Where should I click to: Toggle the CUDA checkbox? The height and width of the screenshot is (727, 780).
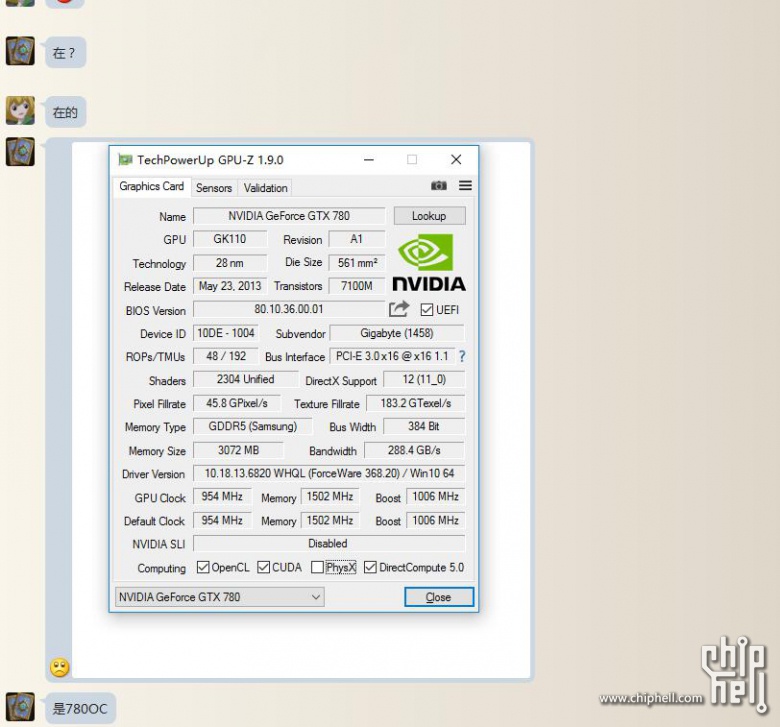coord(264,567)
